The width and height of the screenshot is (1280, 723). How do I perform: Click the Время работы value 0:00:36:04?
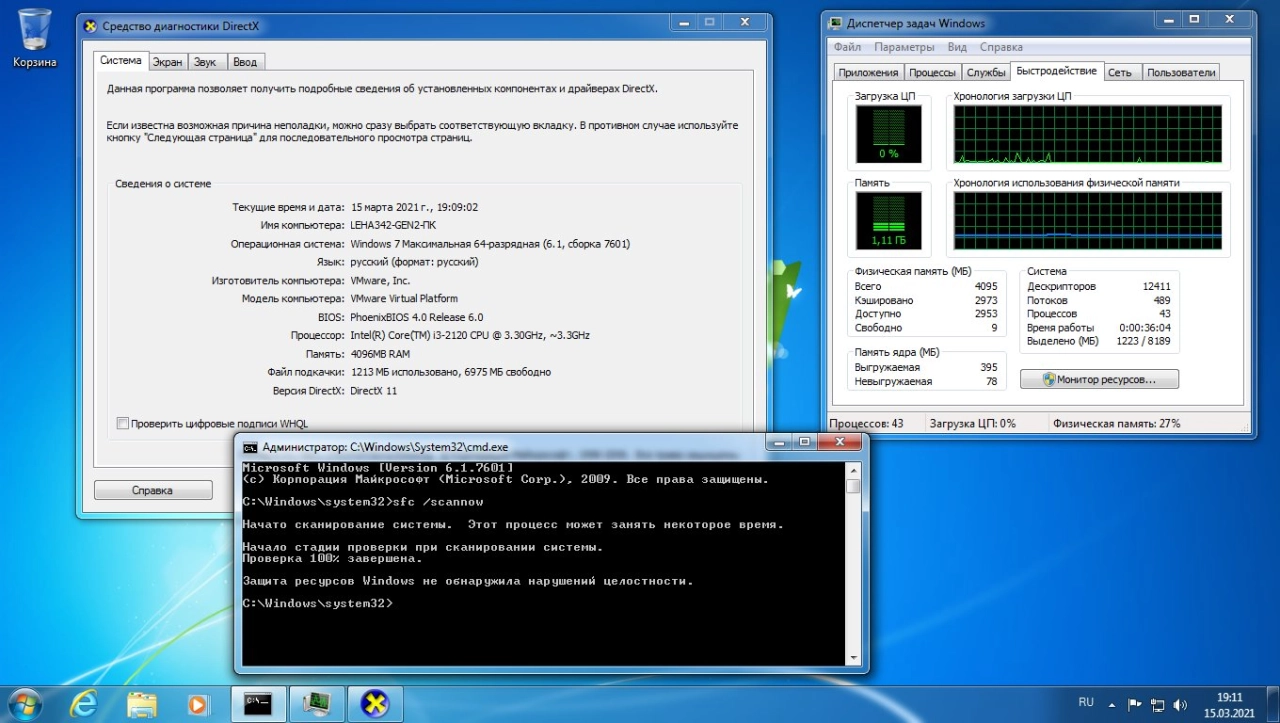1145,328
